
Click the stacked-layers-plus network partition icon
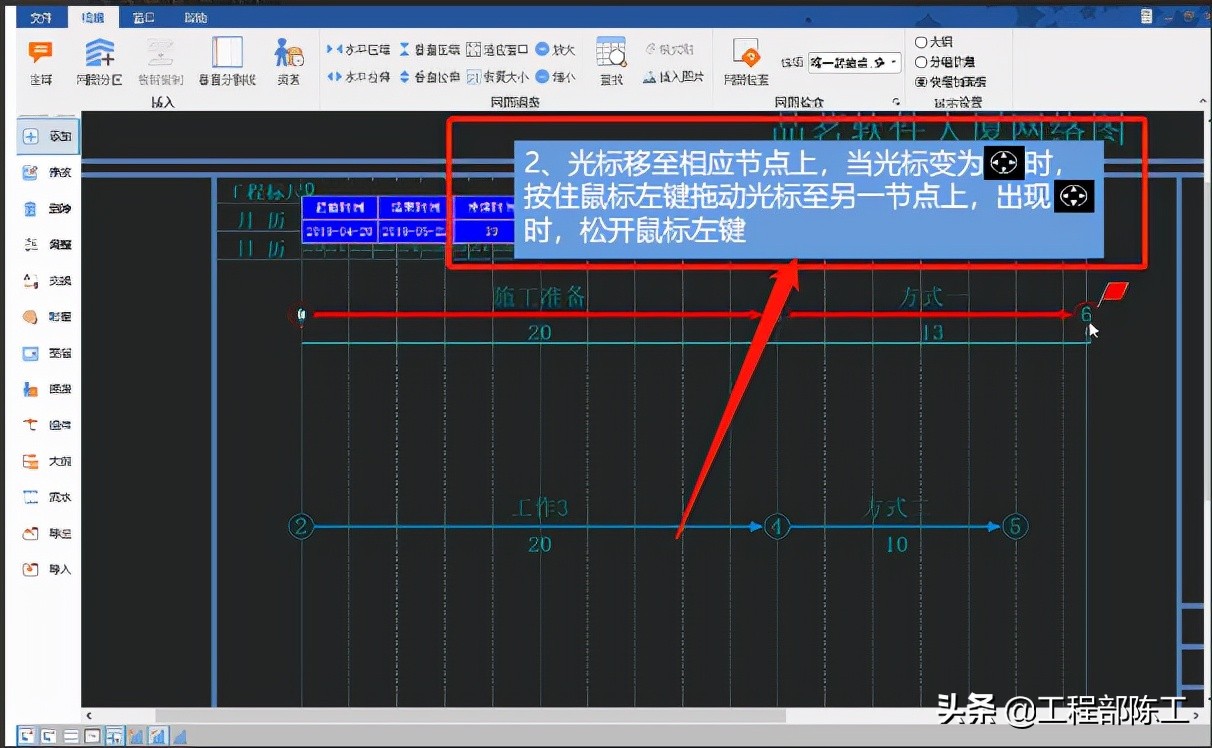click(x=99, y=52)
